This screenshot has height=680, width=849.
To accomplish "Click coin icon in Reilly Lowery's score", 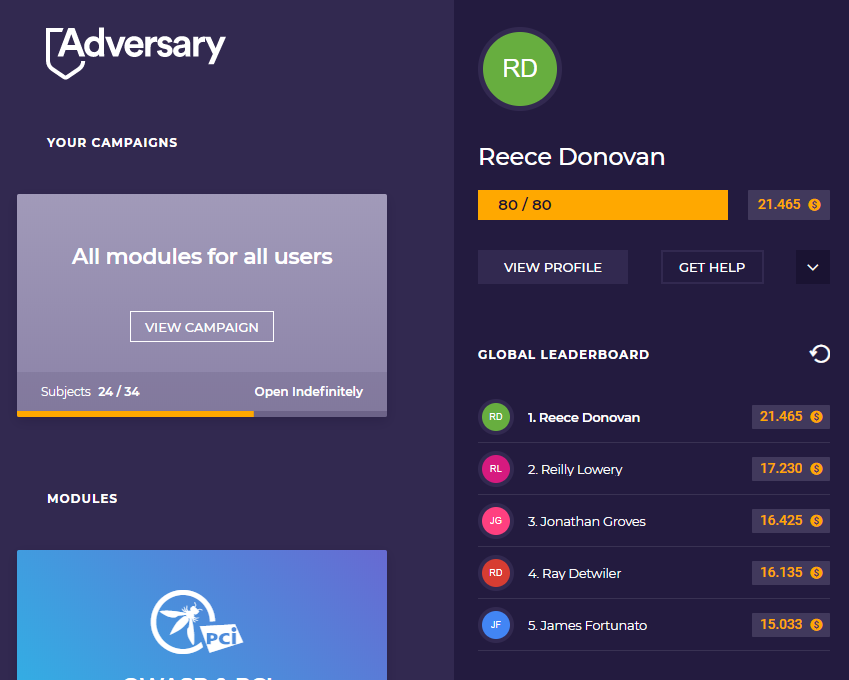I will 817,469.
